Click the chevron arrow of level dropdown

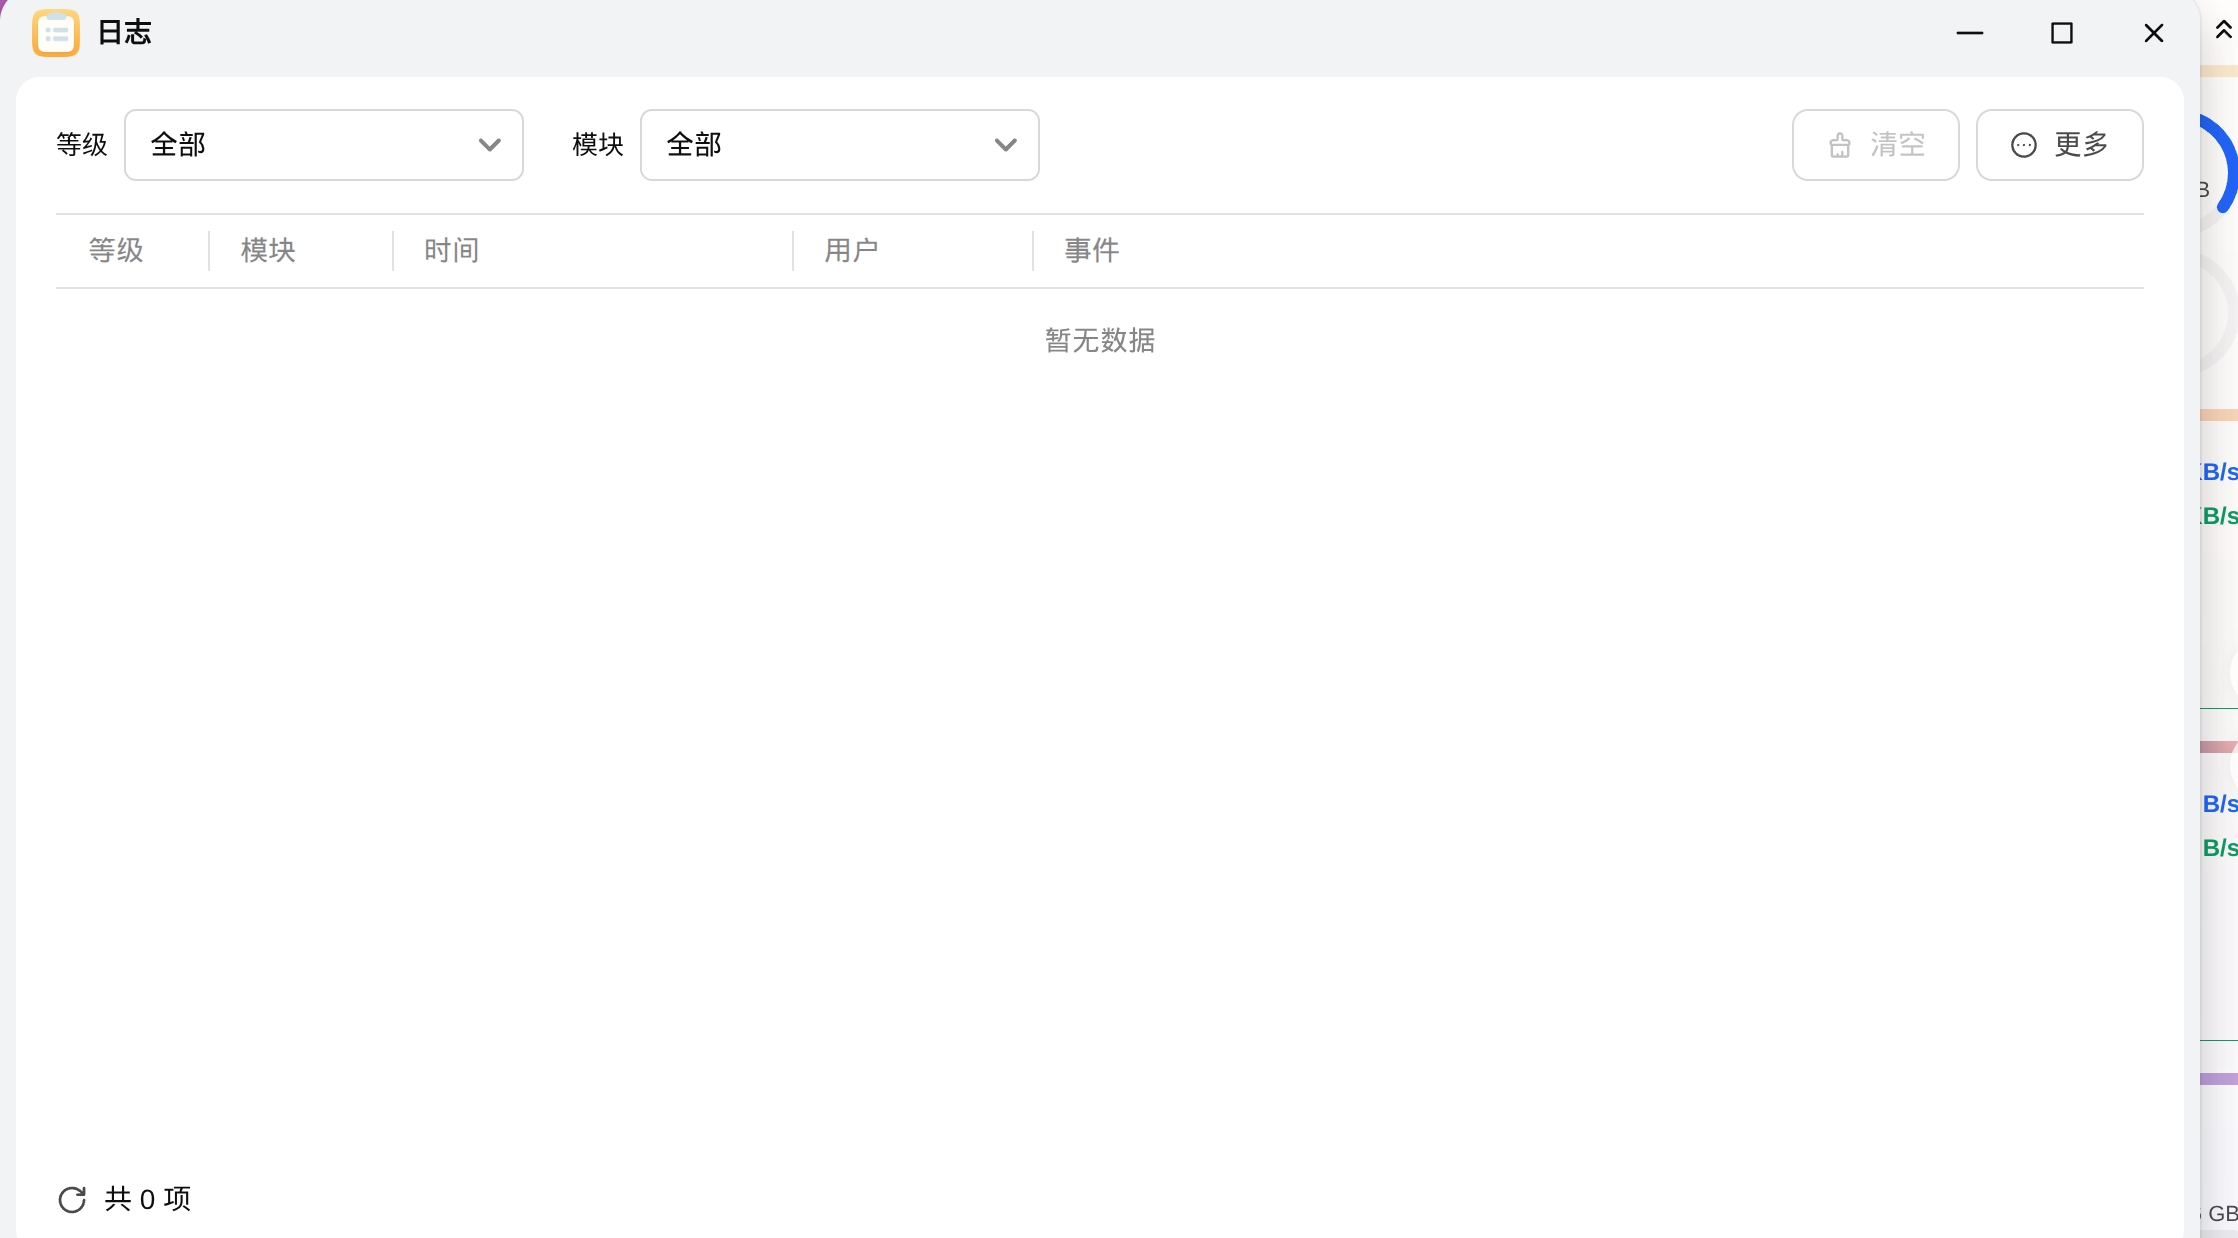coord(489,145)
